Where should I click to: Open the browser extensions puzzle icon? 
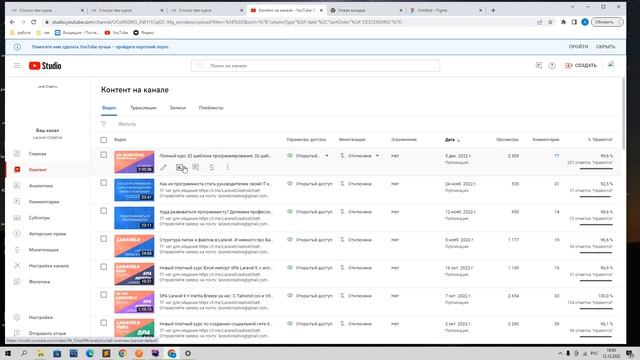click(563, 22)
